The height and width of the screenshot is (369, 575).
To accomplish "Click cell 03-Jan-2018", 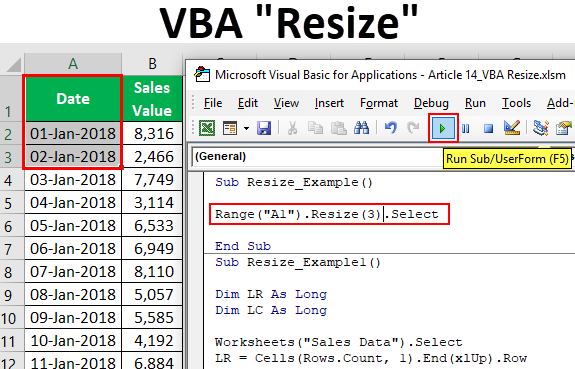I will (x=73, y=180).
